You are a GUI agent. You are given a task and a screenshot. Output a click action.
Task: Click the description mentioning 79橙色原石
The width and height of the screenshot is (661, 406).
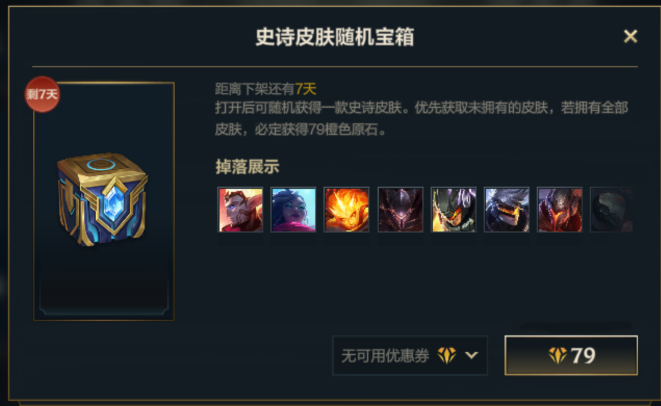coord(422,118)
